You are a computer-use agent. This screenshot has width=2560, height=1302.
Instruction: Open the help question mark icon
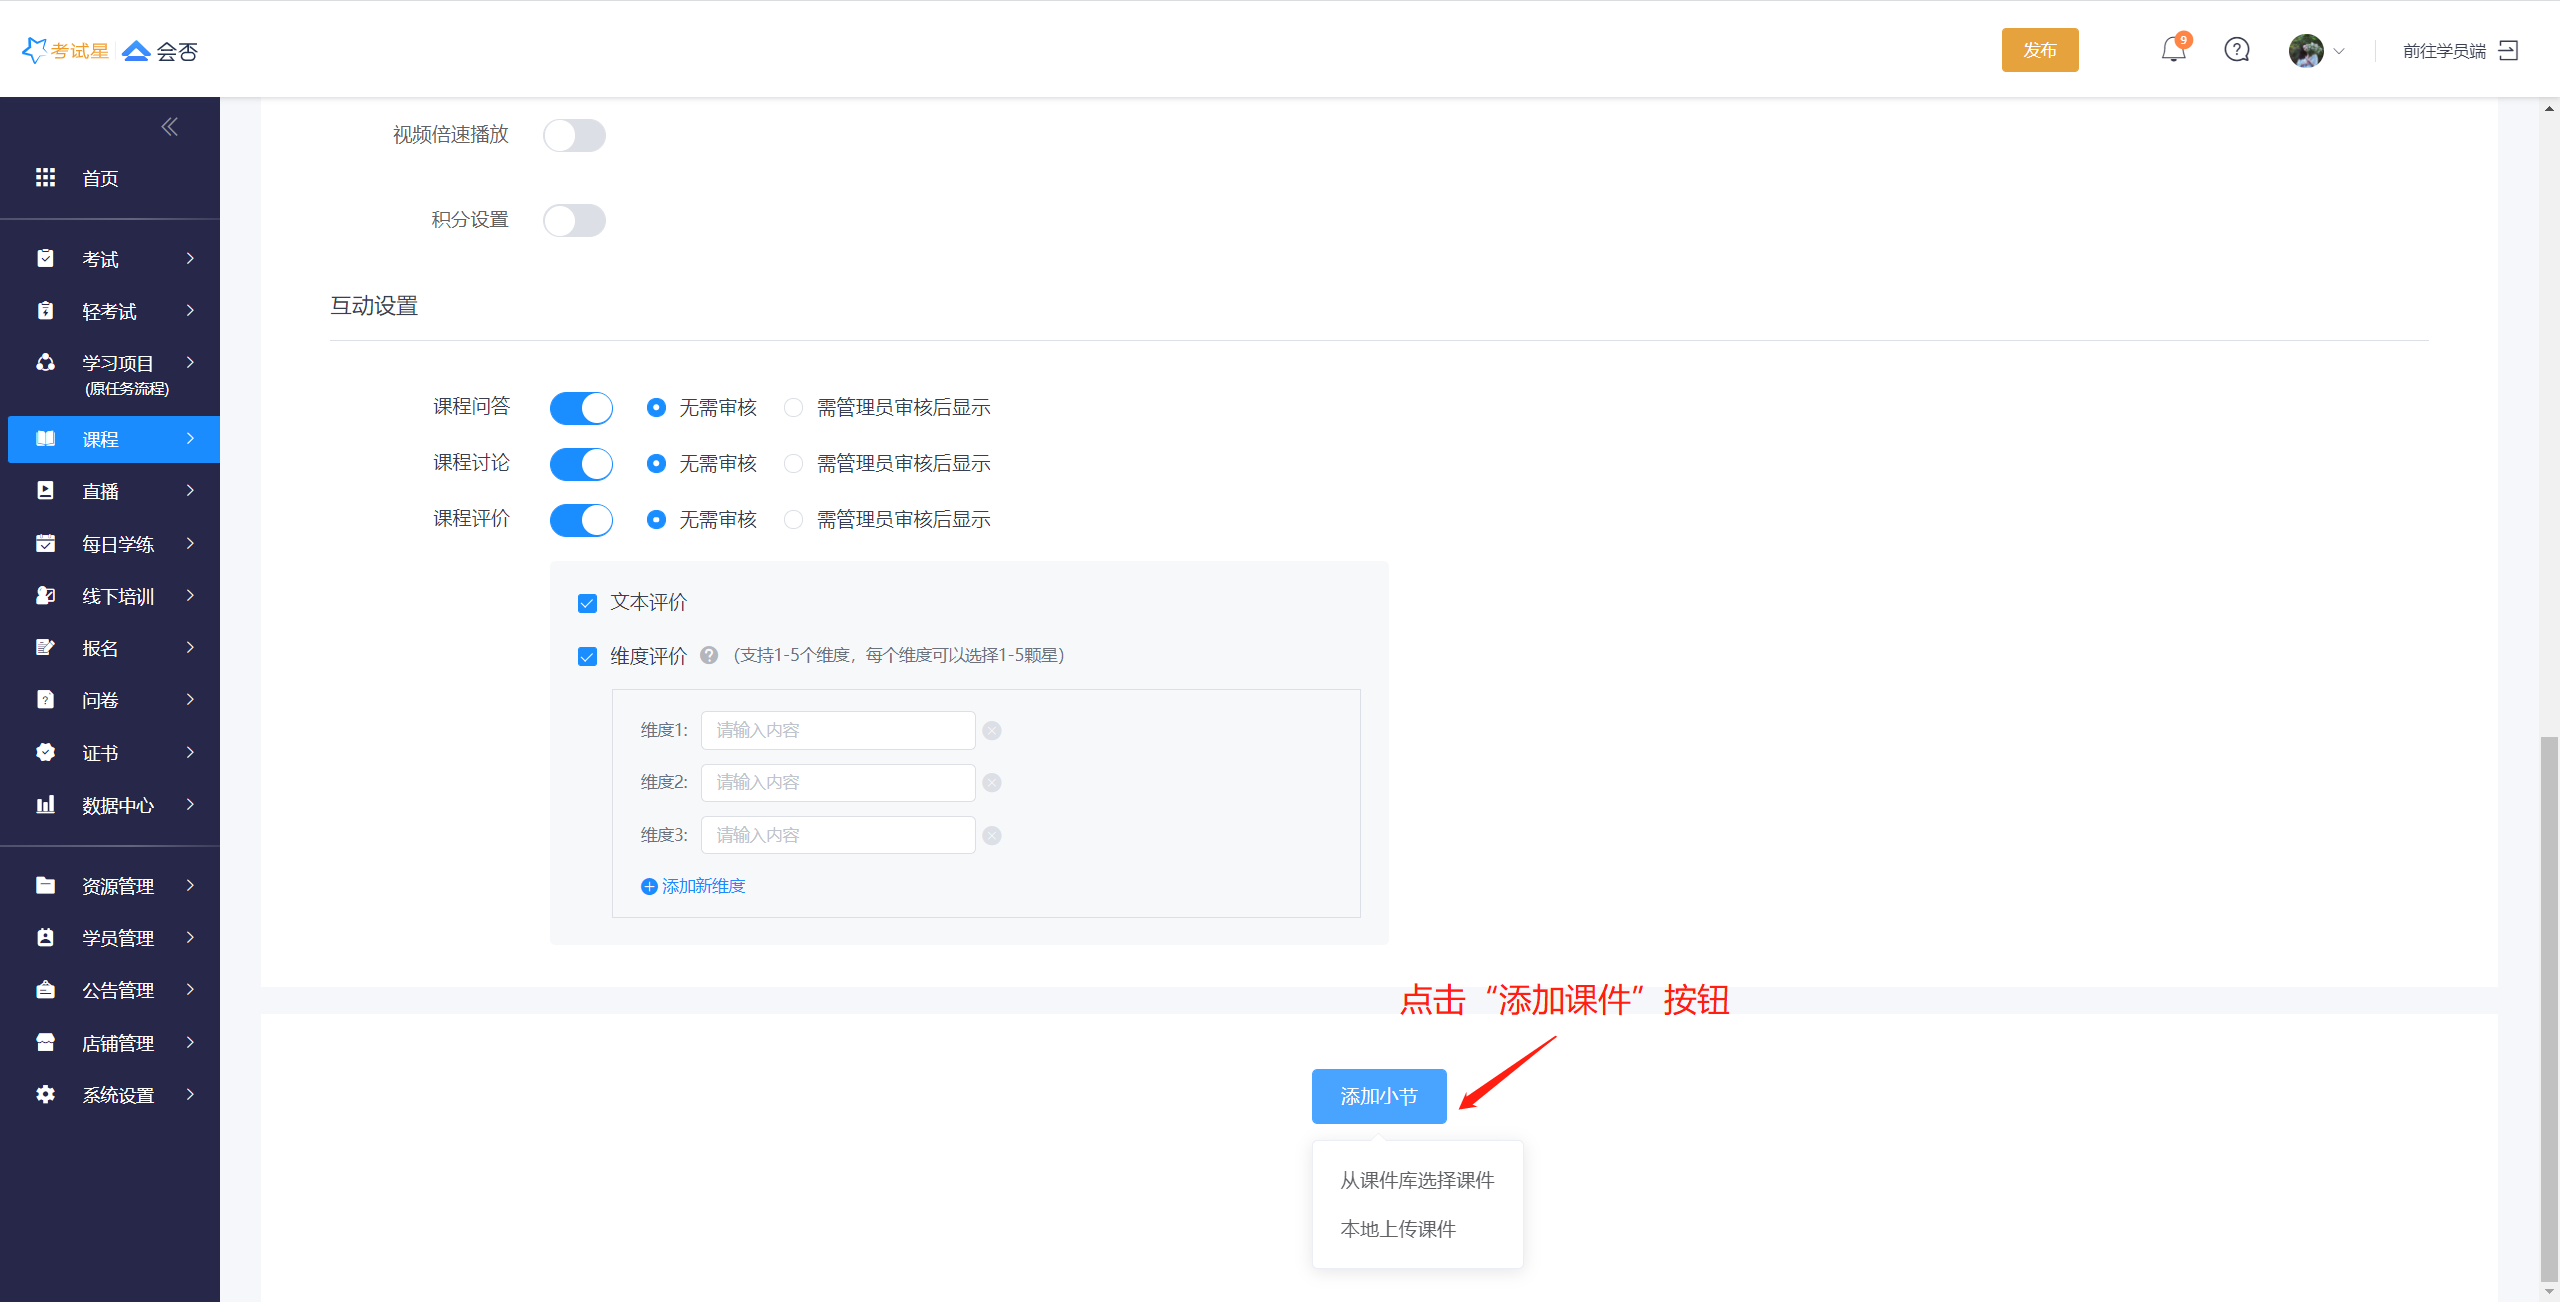2236,50
